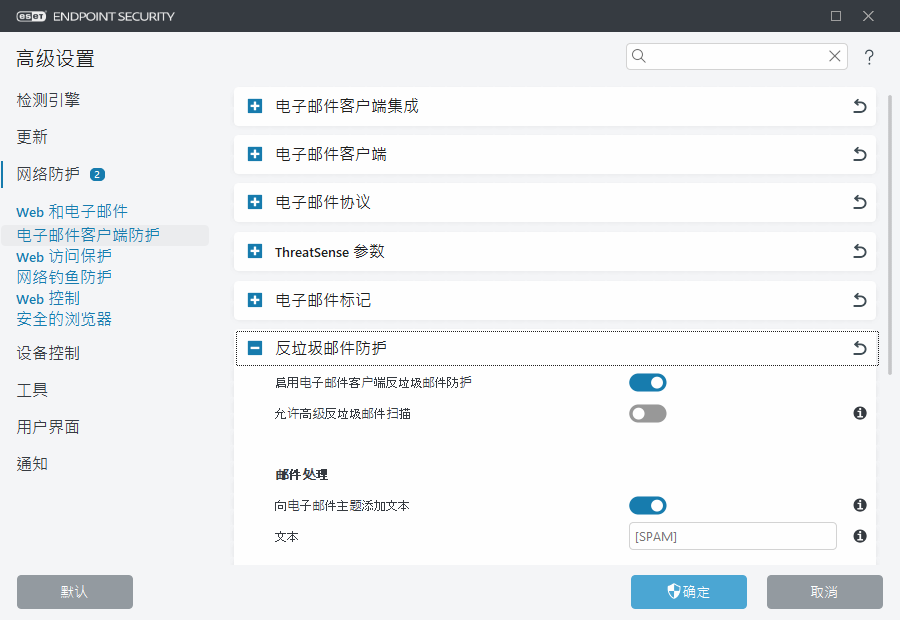This screenshot has height=620, width=900.
Task: Open Web 控制 subsection
Action: click(48, 299)
